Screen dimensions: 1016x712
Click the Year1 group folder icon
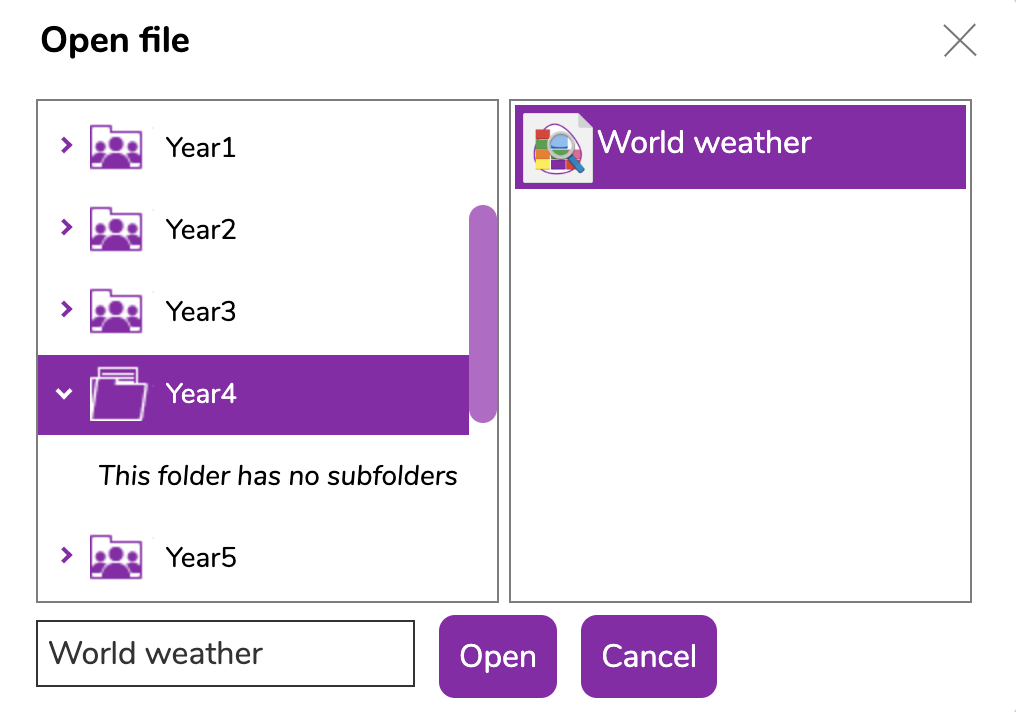coord(115,148)
